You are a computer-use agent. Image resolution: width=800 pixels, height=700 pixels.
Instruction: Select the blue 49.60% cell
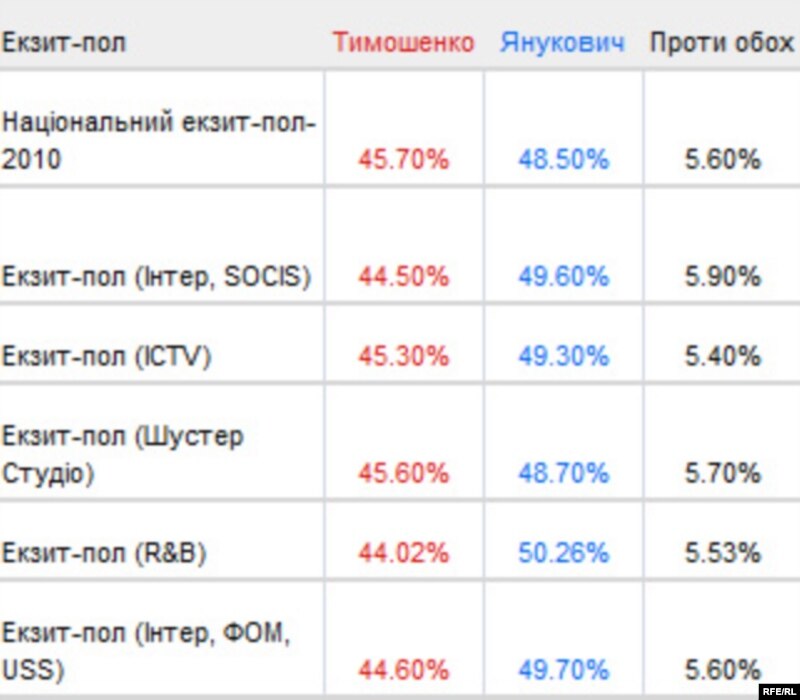click(563, 276)
